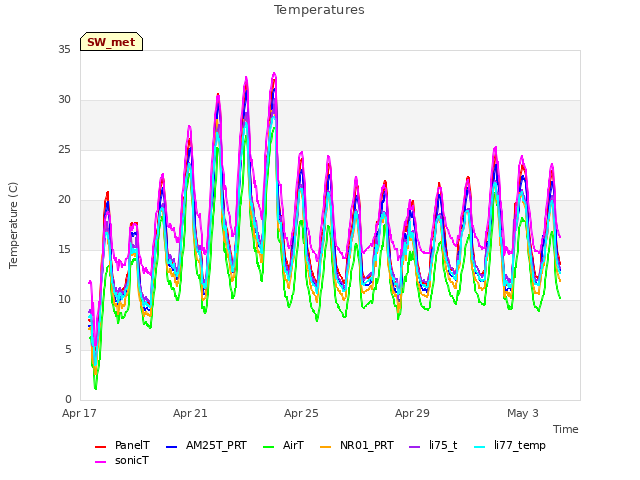640x480 pixels.
Task: Click the May 3 x-axis label
Action: click(523, 413)
